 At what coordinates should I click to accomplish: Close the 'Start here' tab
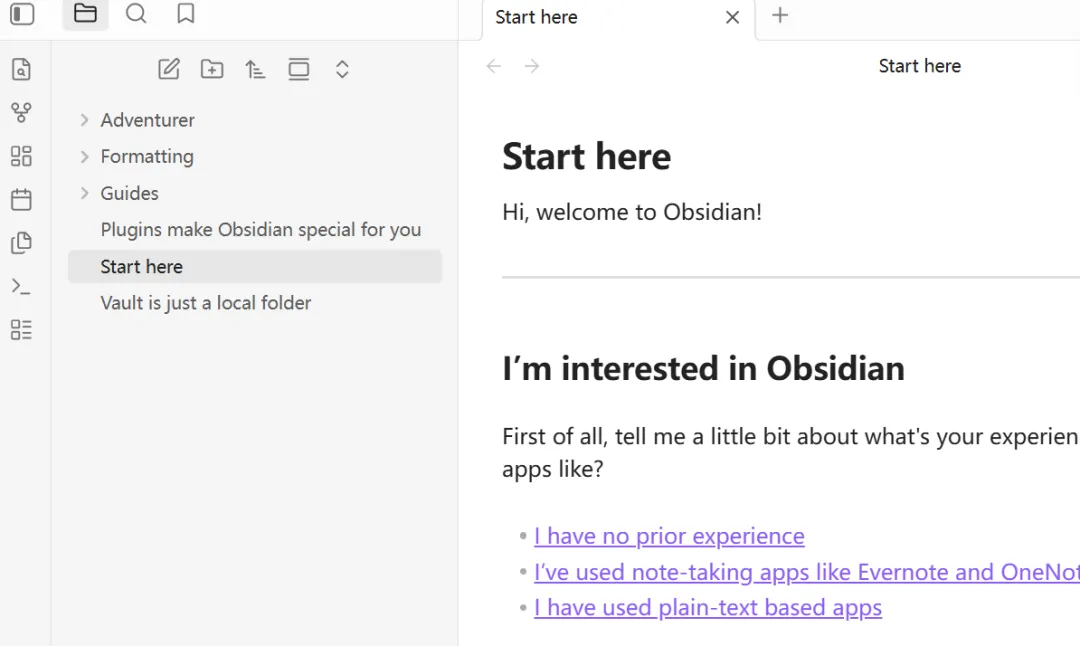[732, 17]
